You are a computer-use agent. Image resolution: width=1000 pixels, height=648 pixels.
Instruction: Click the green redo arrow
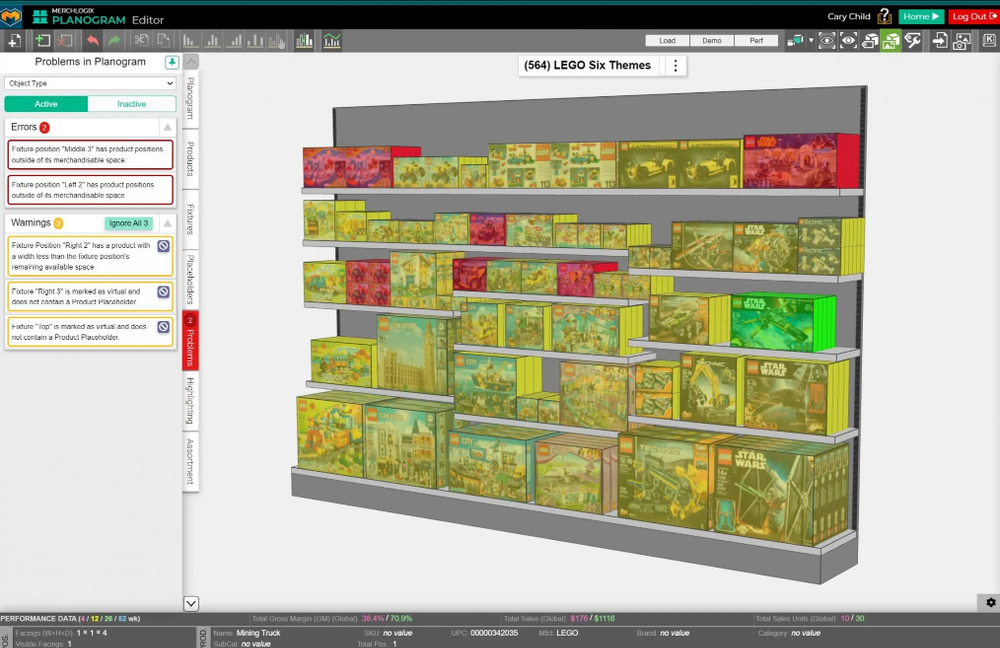point(114,41)
